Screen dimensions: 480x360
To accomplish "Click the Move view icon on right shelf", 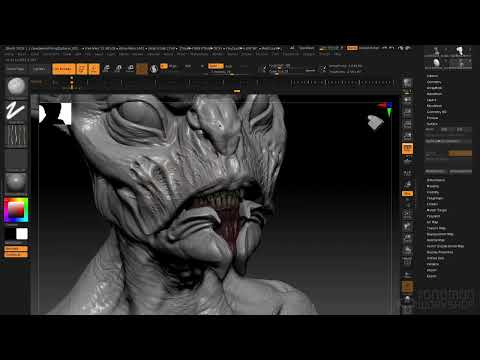I will tap(407, 226).
